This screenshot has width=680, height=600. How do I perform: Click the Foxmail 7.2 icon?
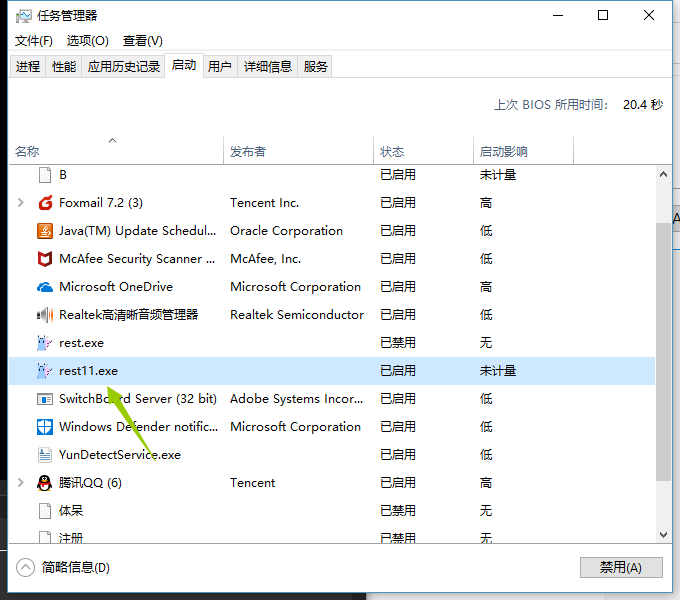point(45,202)
